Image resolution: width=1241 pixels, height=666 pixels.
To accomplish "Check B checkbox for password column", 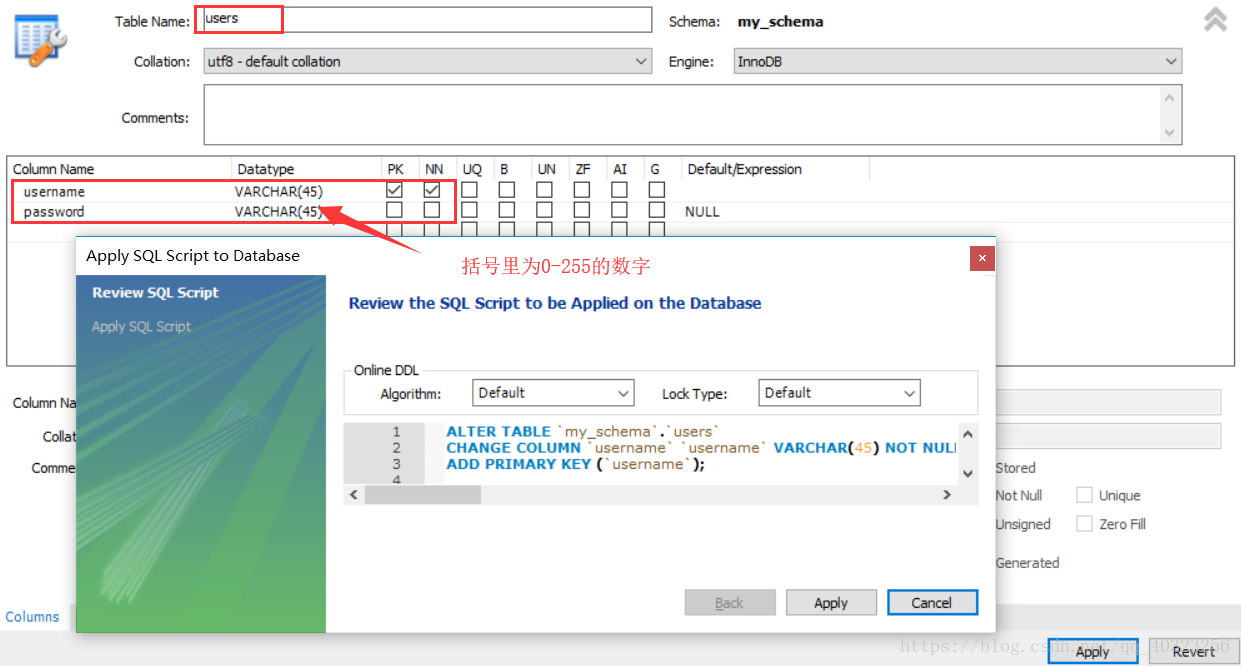I will click(507, 210).
